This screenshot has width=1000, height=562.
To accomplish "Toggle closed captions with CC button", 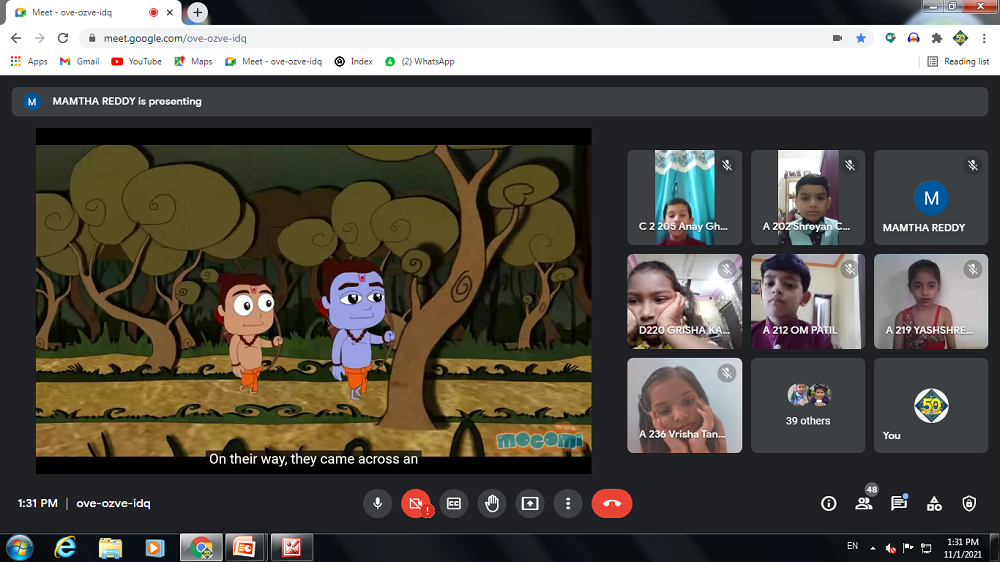I will (453, 504).
